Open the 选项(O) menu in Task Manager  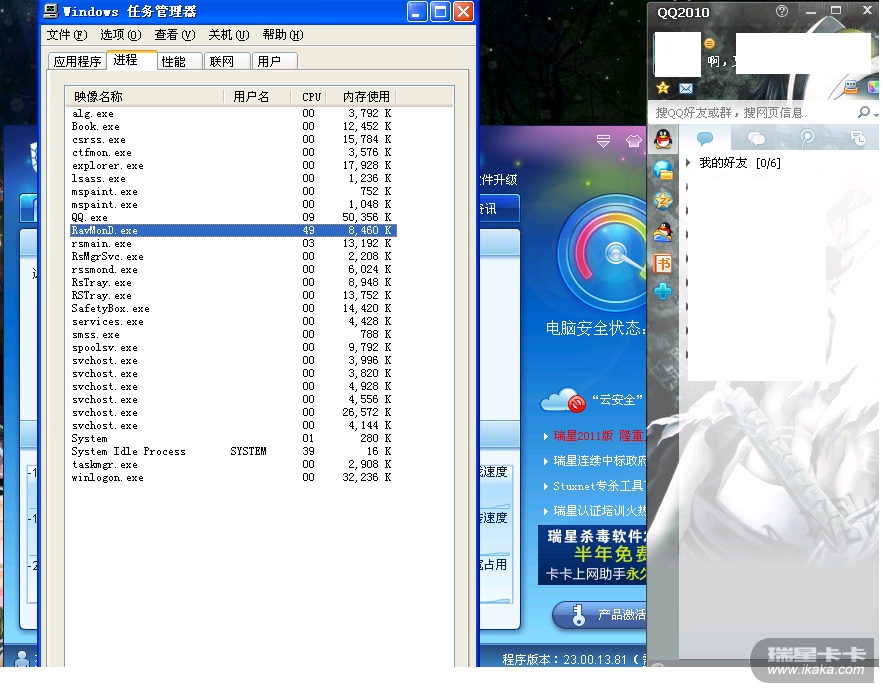(x=121, y=35)
